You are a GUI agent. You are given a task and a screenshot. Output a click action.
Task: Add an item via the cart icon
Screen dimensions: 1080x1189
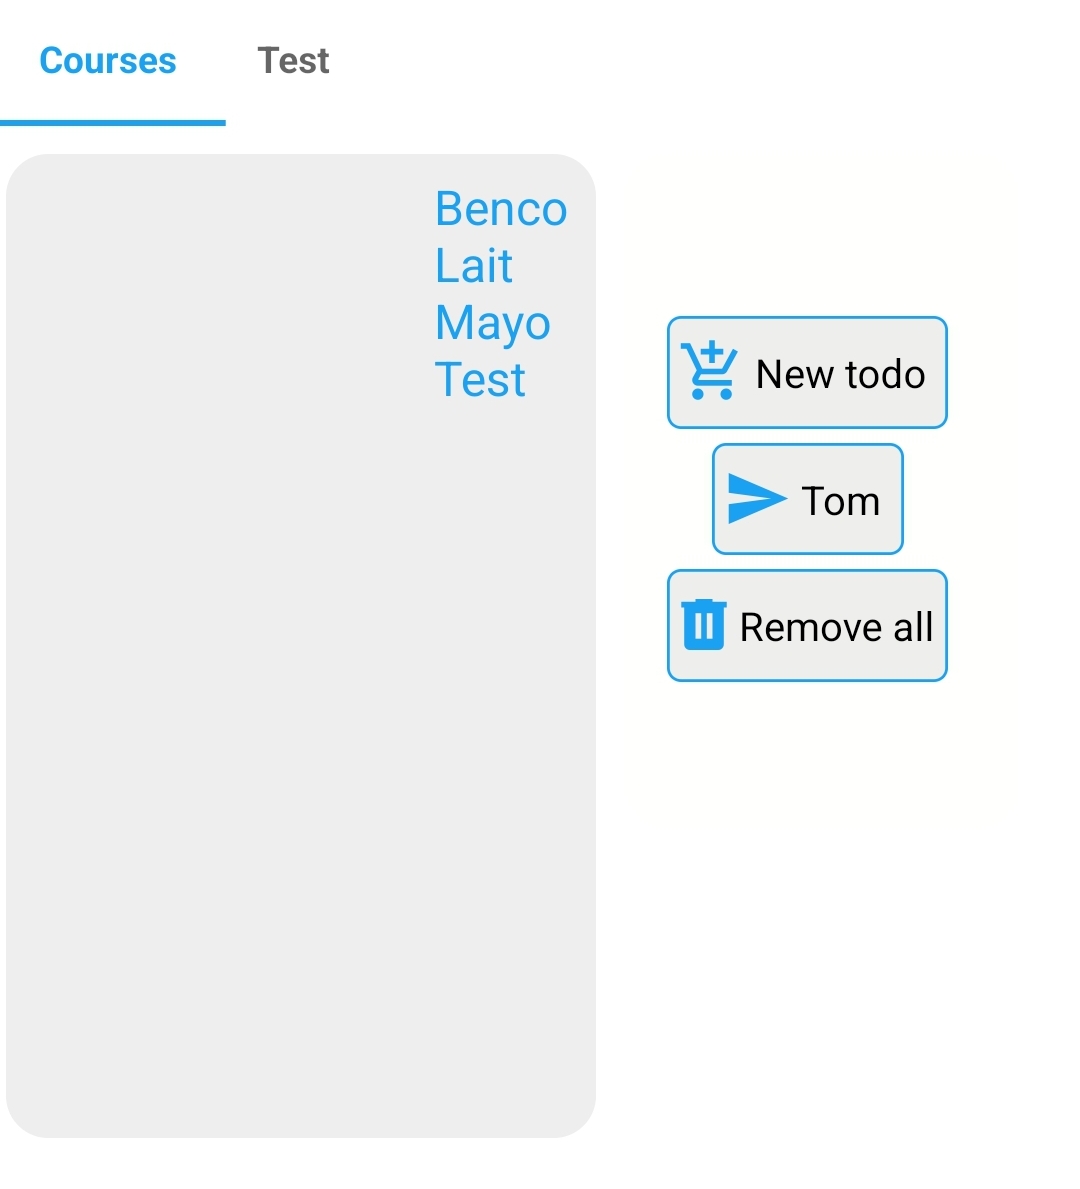pyautogui.click(x=709, y=371)
